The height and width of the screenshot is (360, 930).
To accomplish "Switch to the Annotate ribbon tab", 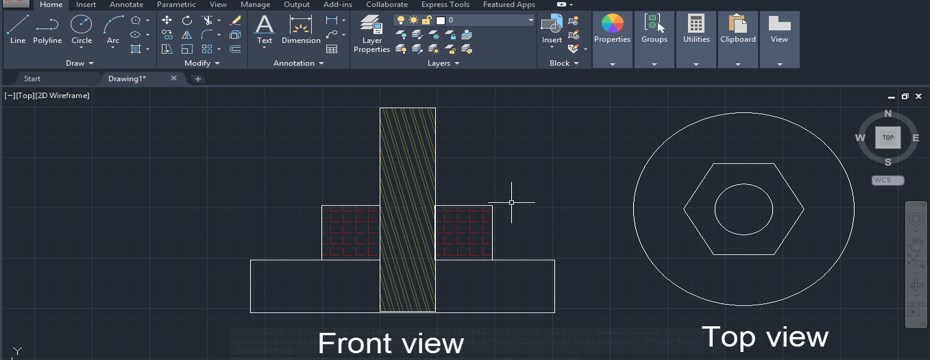I will click(126, 5).
